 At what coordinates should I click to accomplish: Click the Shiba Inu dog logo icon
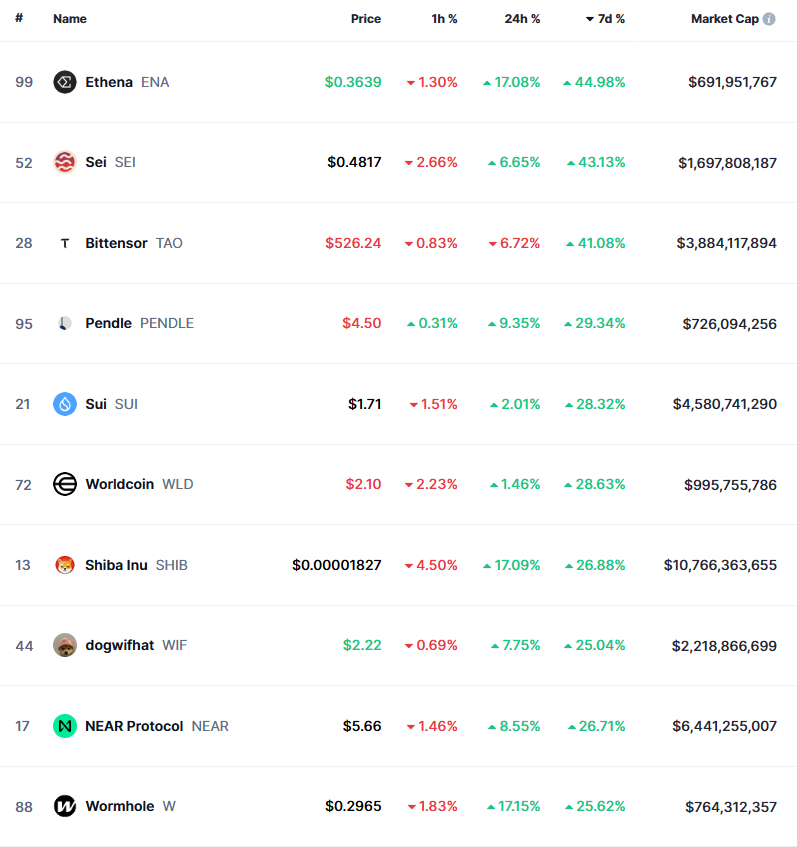65,565
